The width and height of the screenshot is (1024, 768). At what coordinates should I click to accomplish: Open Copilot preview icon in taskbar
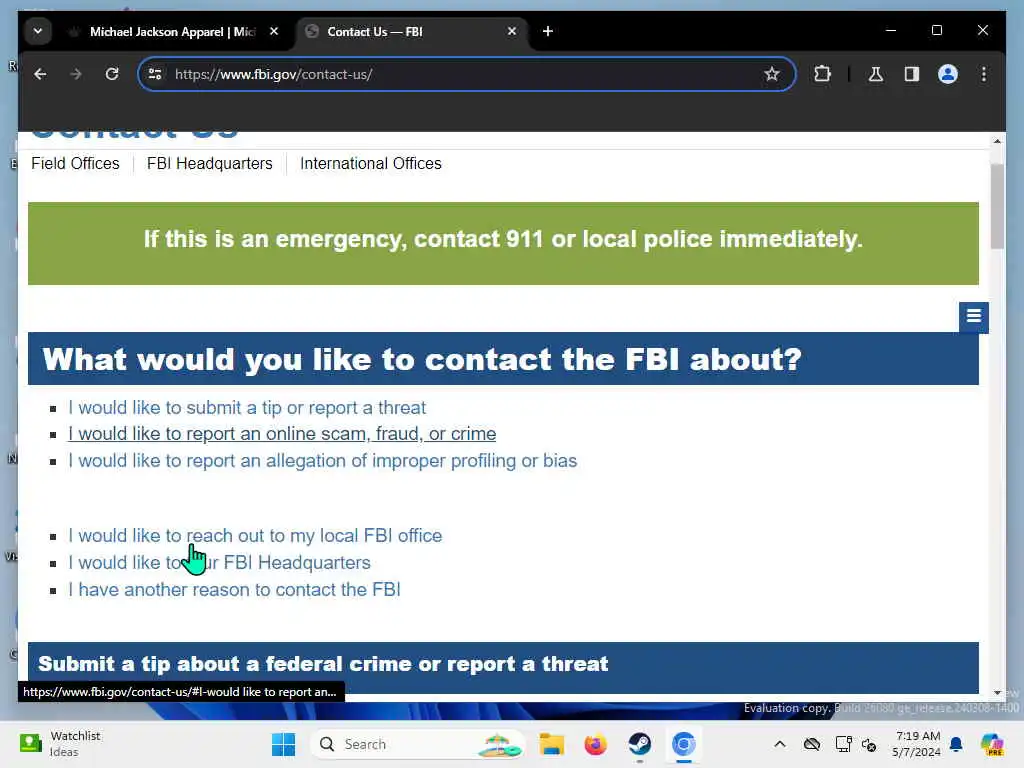point(991,744)
